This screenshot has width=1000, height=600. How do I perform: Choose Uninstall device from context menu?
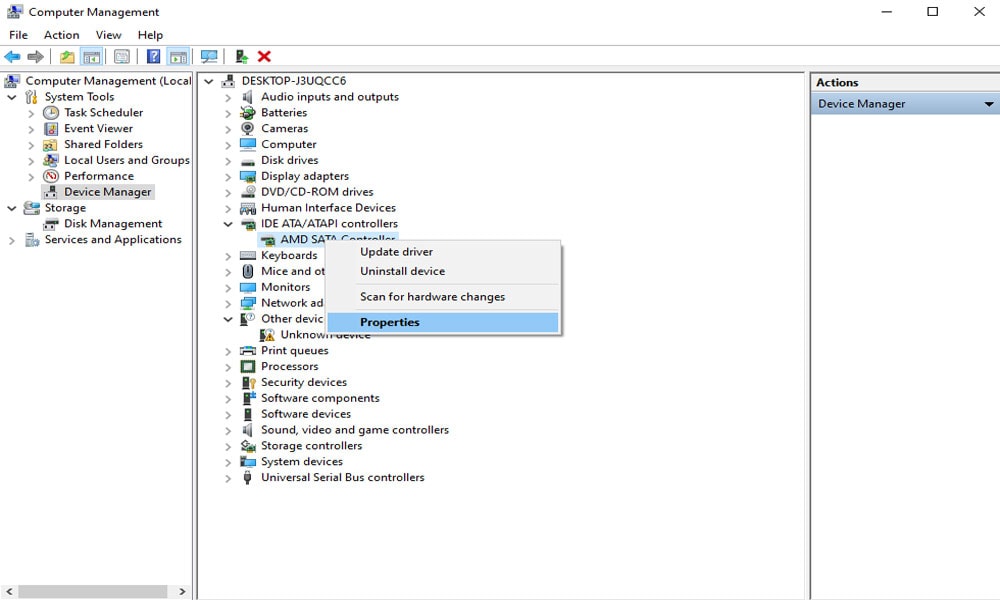tap(443, 271)
